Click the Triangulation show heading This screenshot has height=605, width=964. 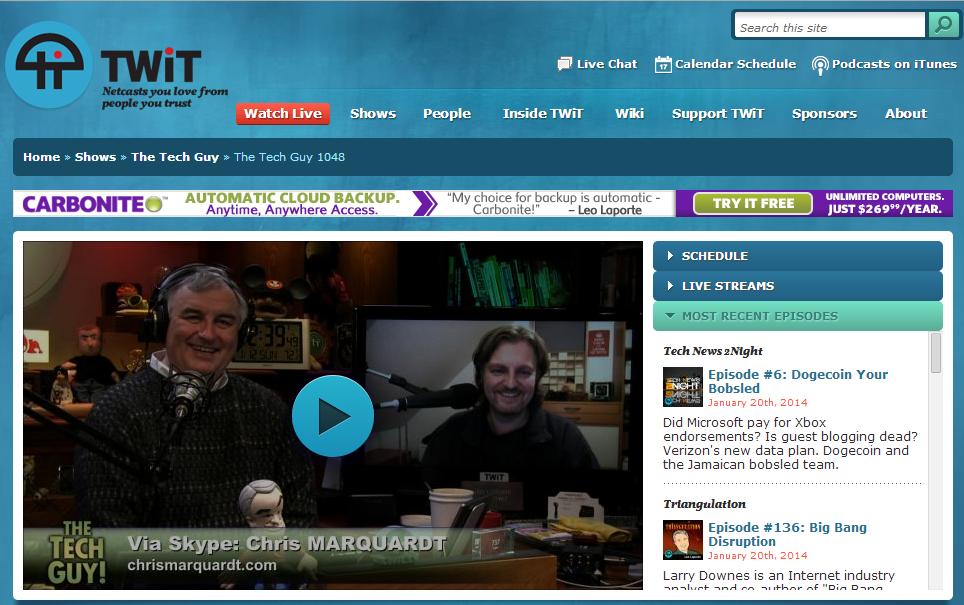tap(705, 504)
